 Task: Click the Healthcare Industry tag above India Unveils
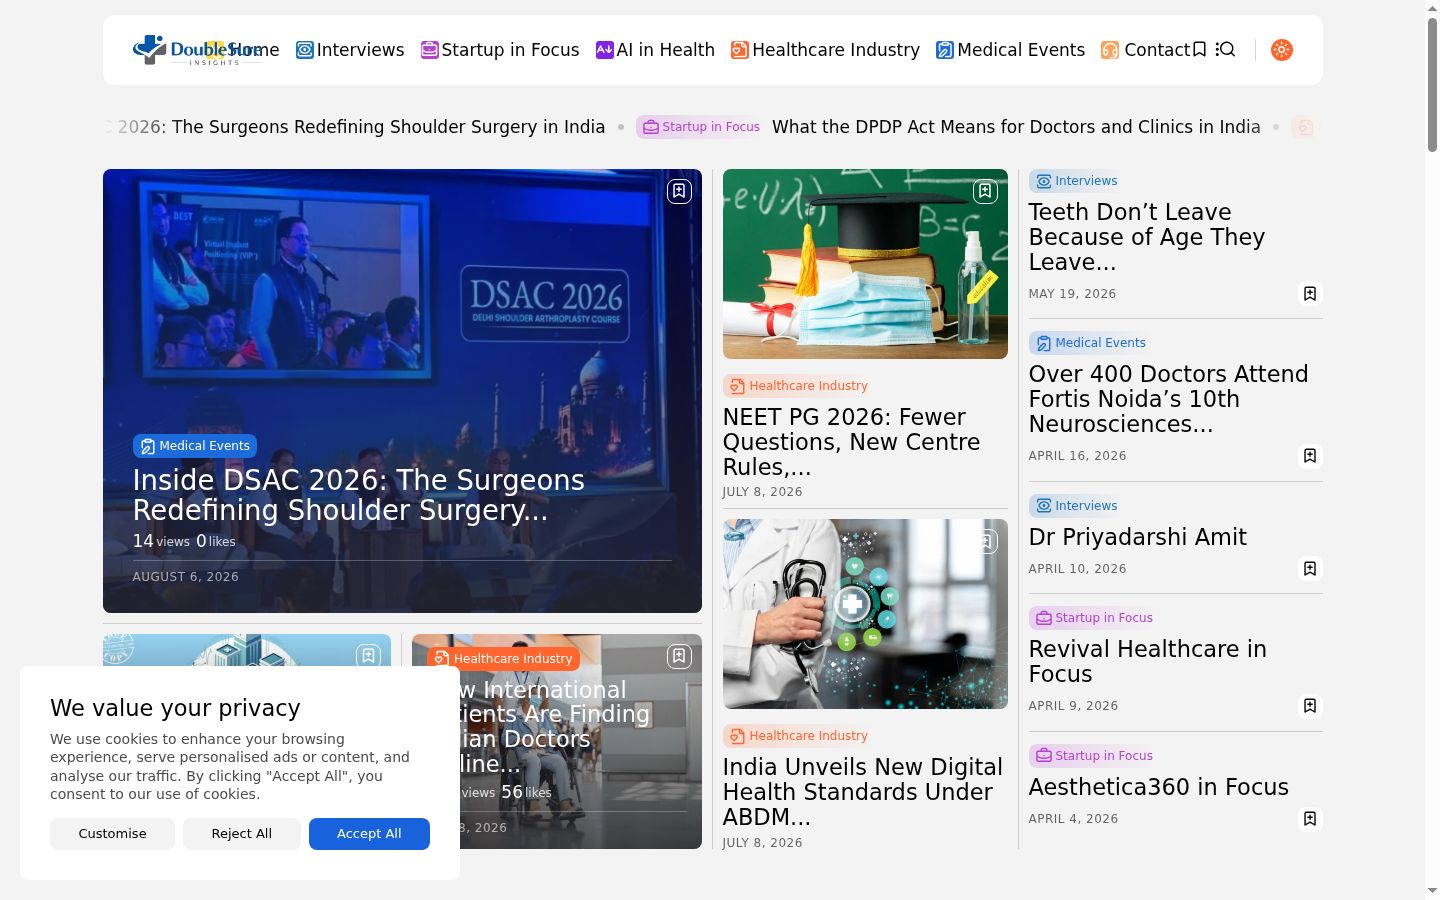798,736
